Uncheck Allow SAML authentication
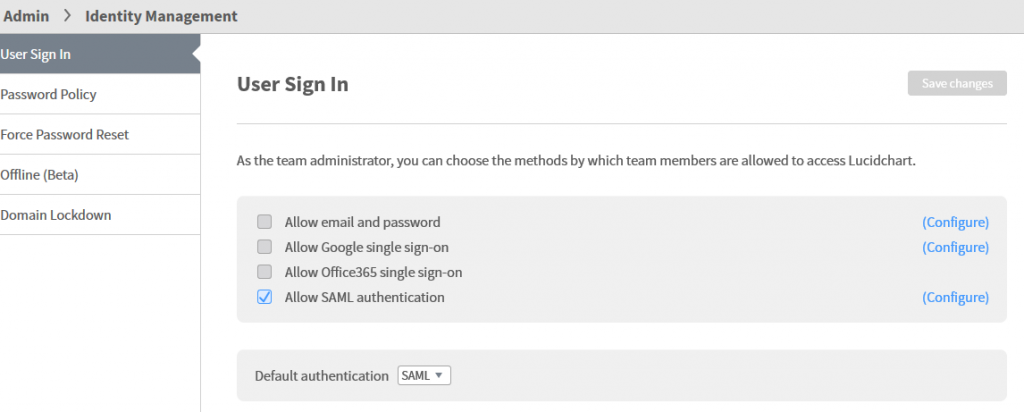The image size is (1024, 412). click(x=264, y=297)
